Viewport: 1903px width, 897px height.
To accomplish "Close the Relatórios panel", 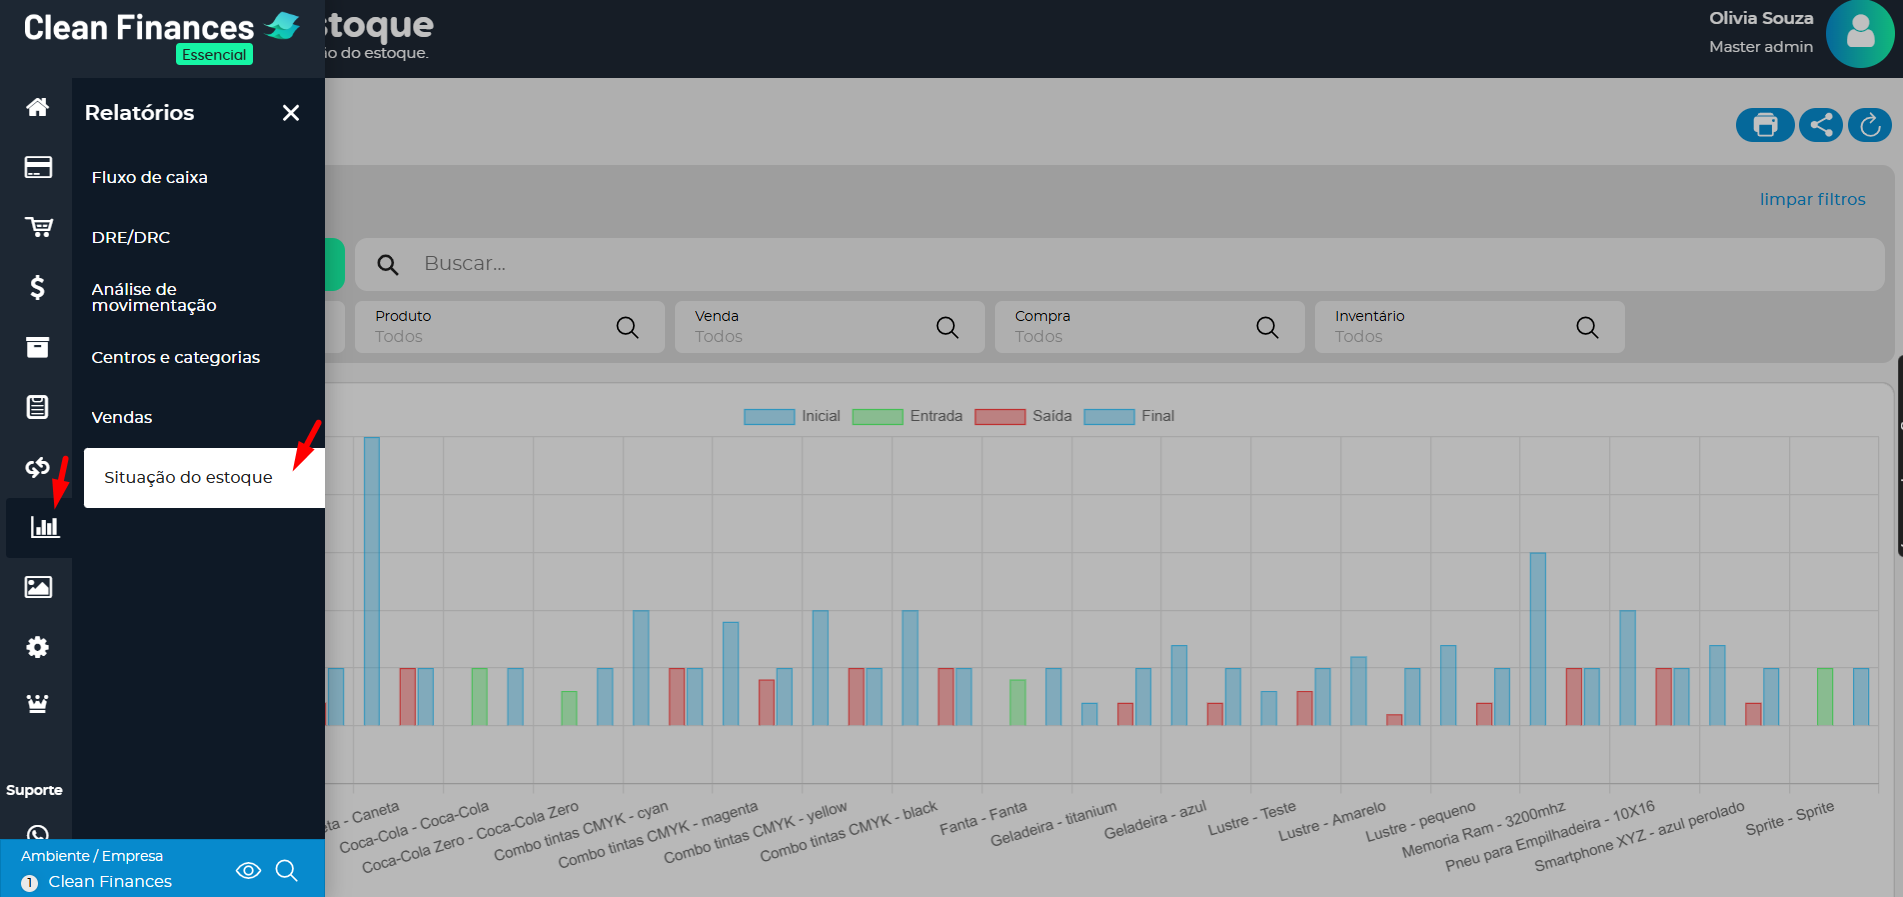I will click(x=291, y=113).
